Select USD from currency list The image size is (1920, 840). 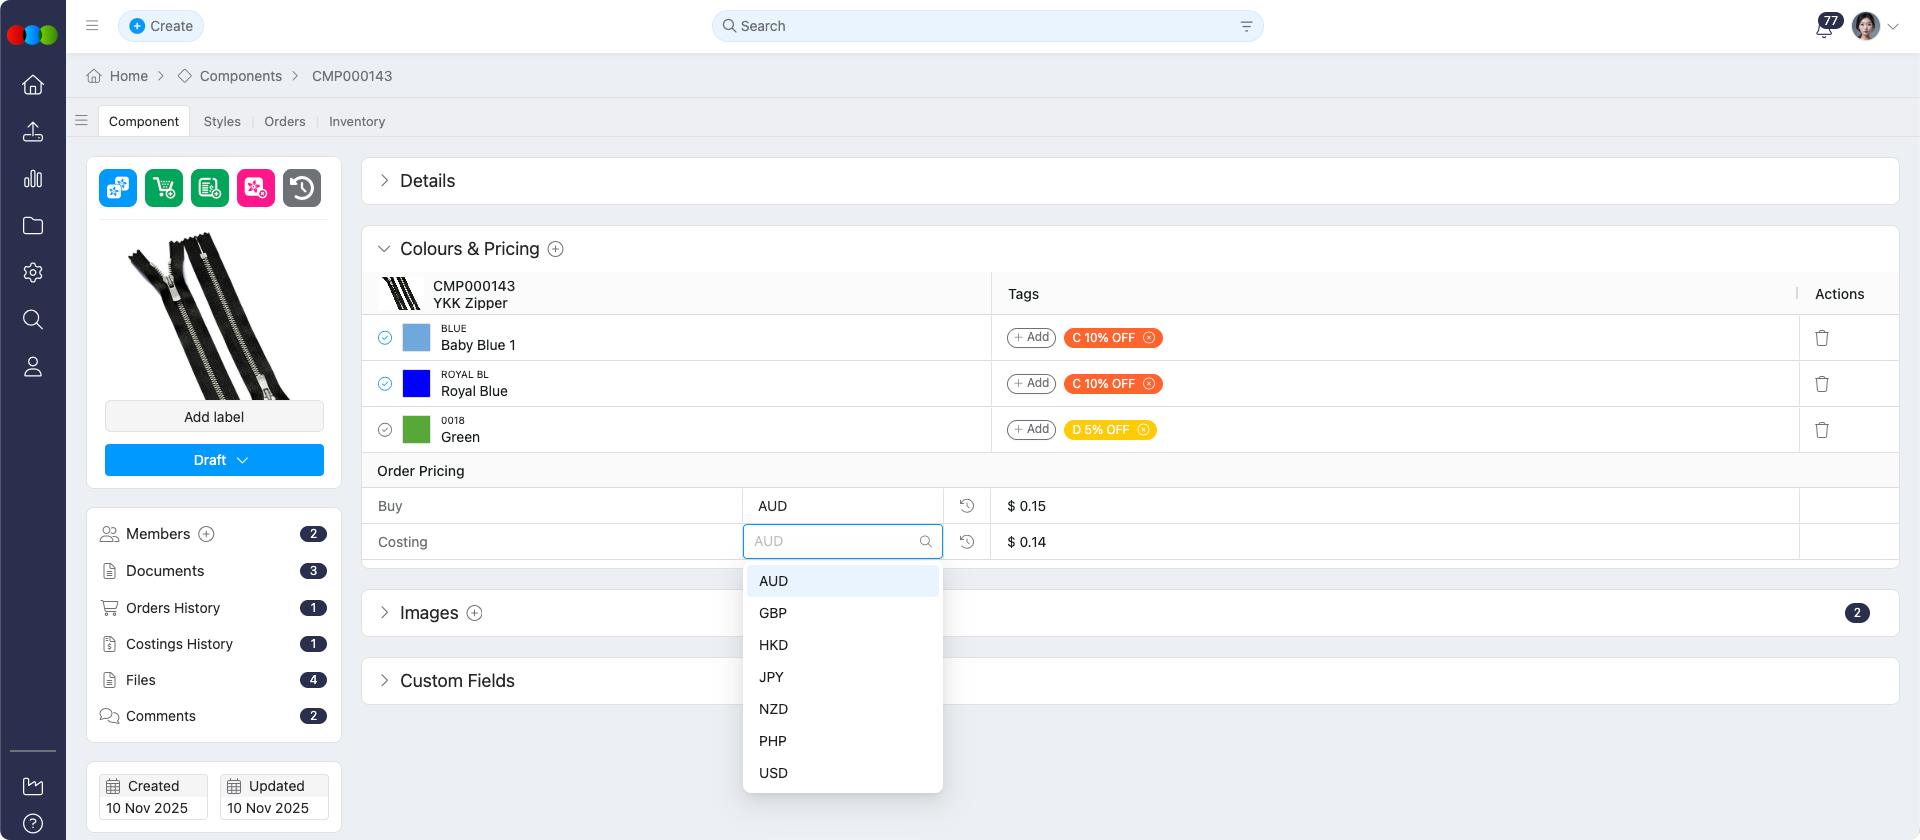point(843,773)
